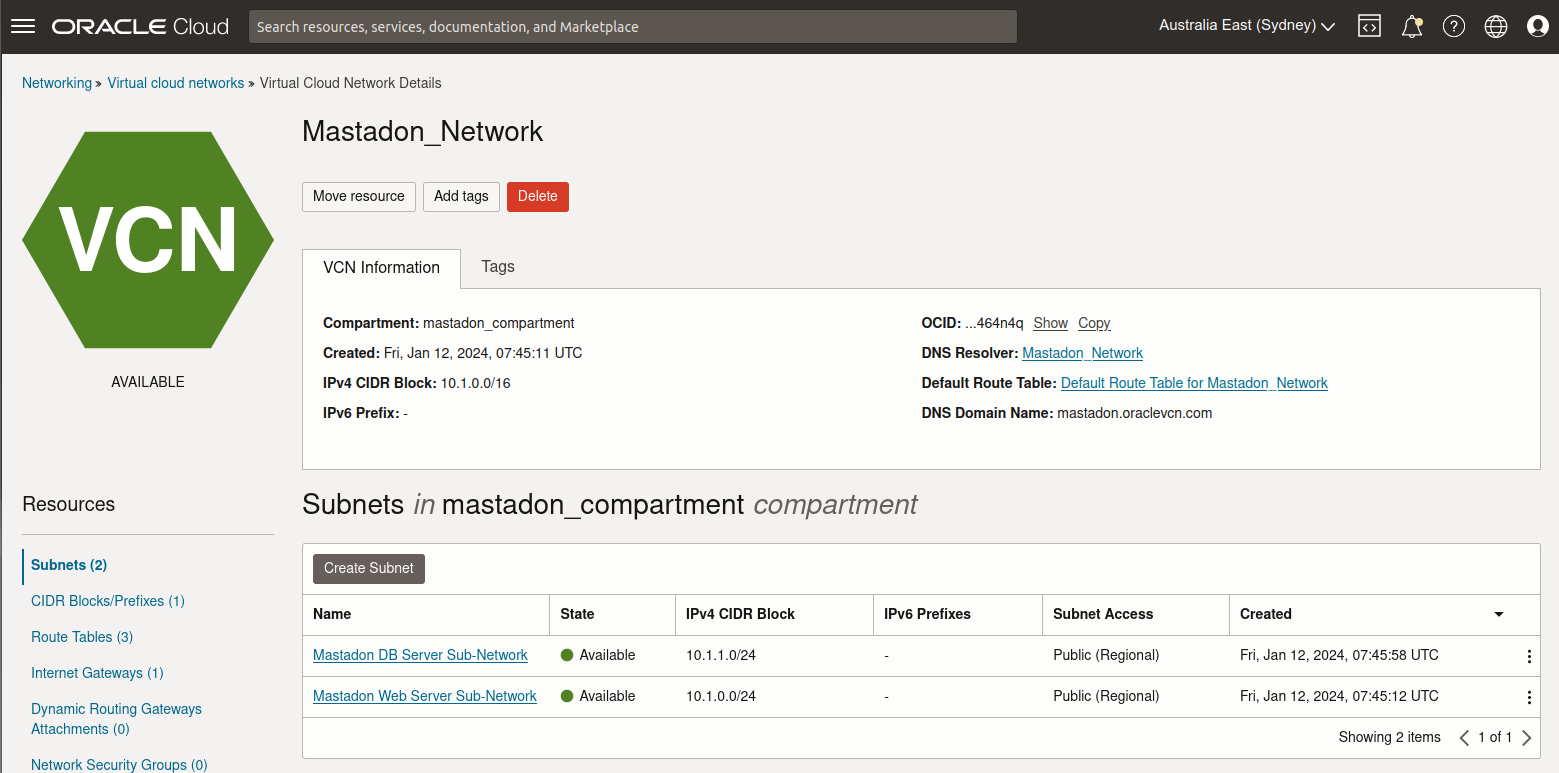Select Network Security Groups (0) in Resources
1559x773 pixels.
tap(119, 765)
